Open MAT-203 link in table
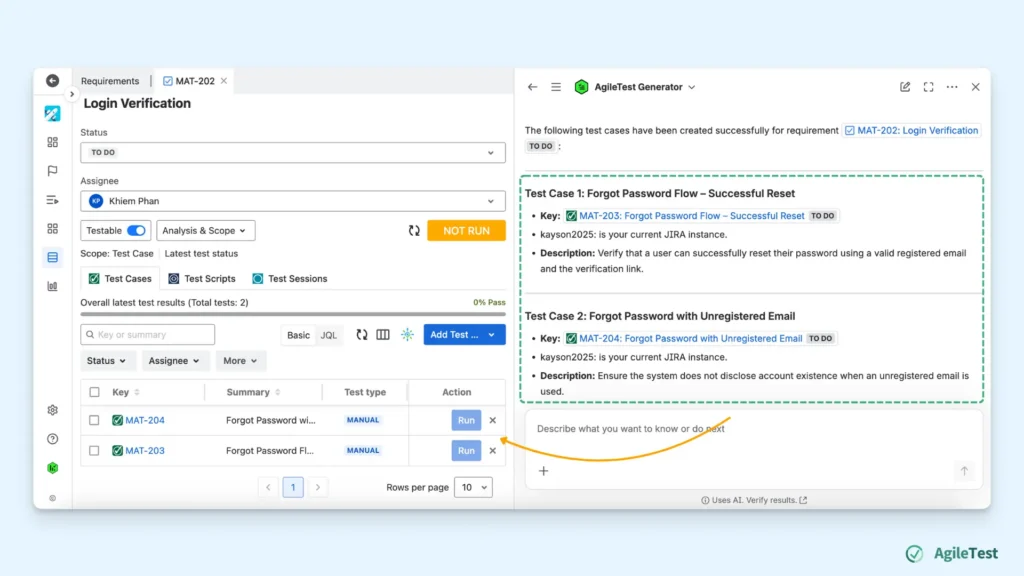 [x=145, y=451]
